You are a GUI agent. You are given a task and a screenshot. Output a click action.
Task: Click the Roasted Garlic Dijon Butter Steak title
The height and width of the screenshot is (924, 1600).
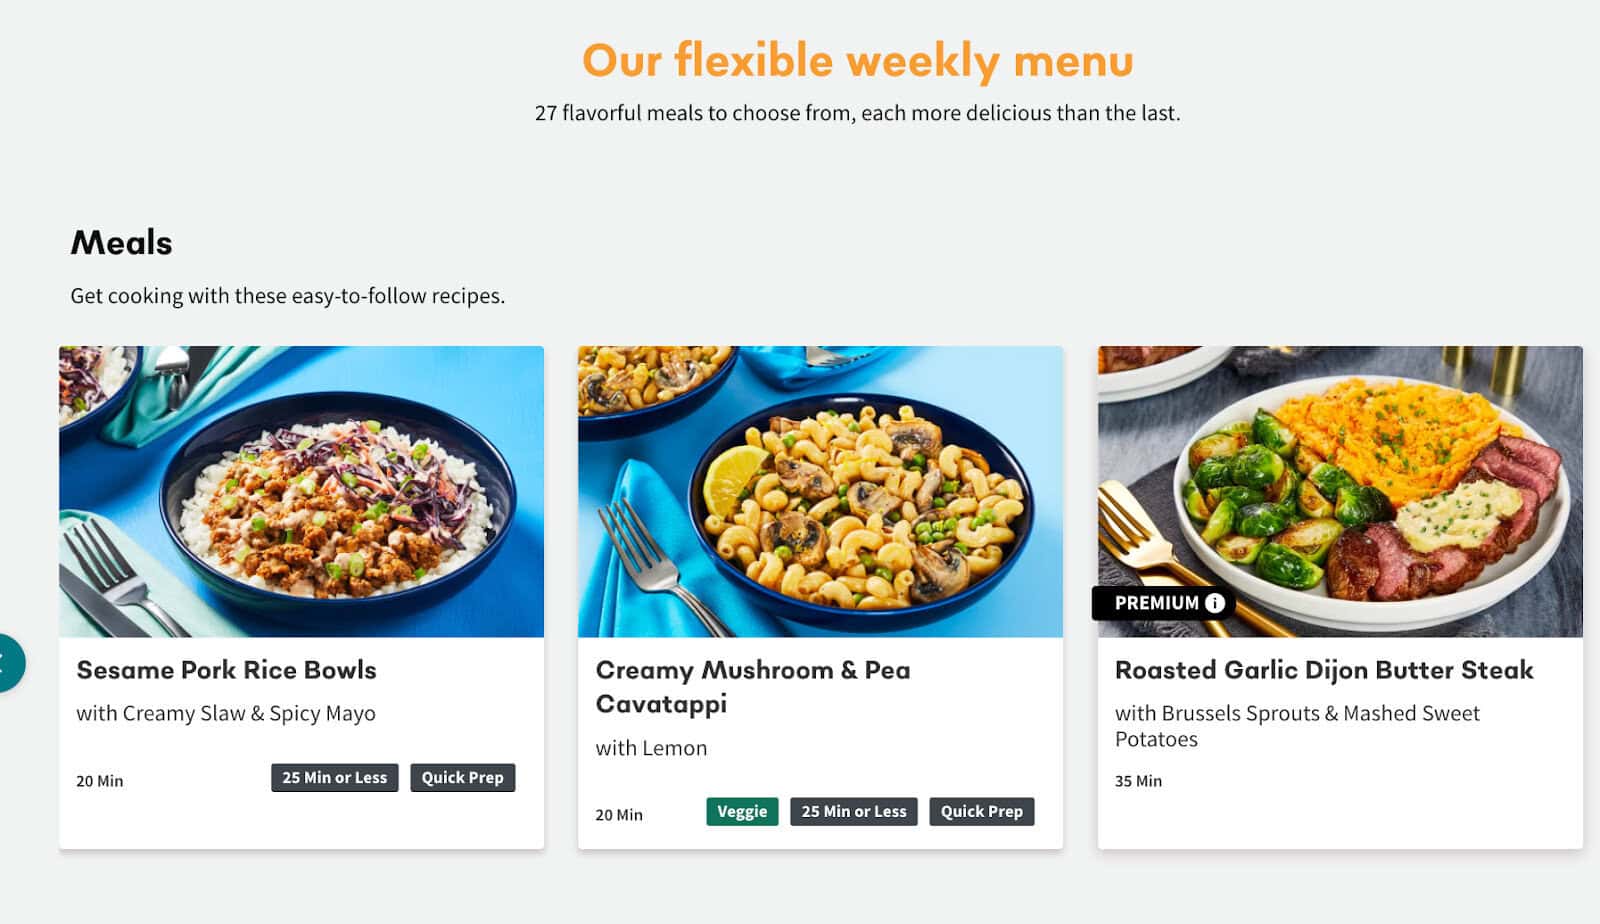pos(1323,670)
